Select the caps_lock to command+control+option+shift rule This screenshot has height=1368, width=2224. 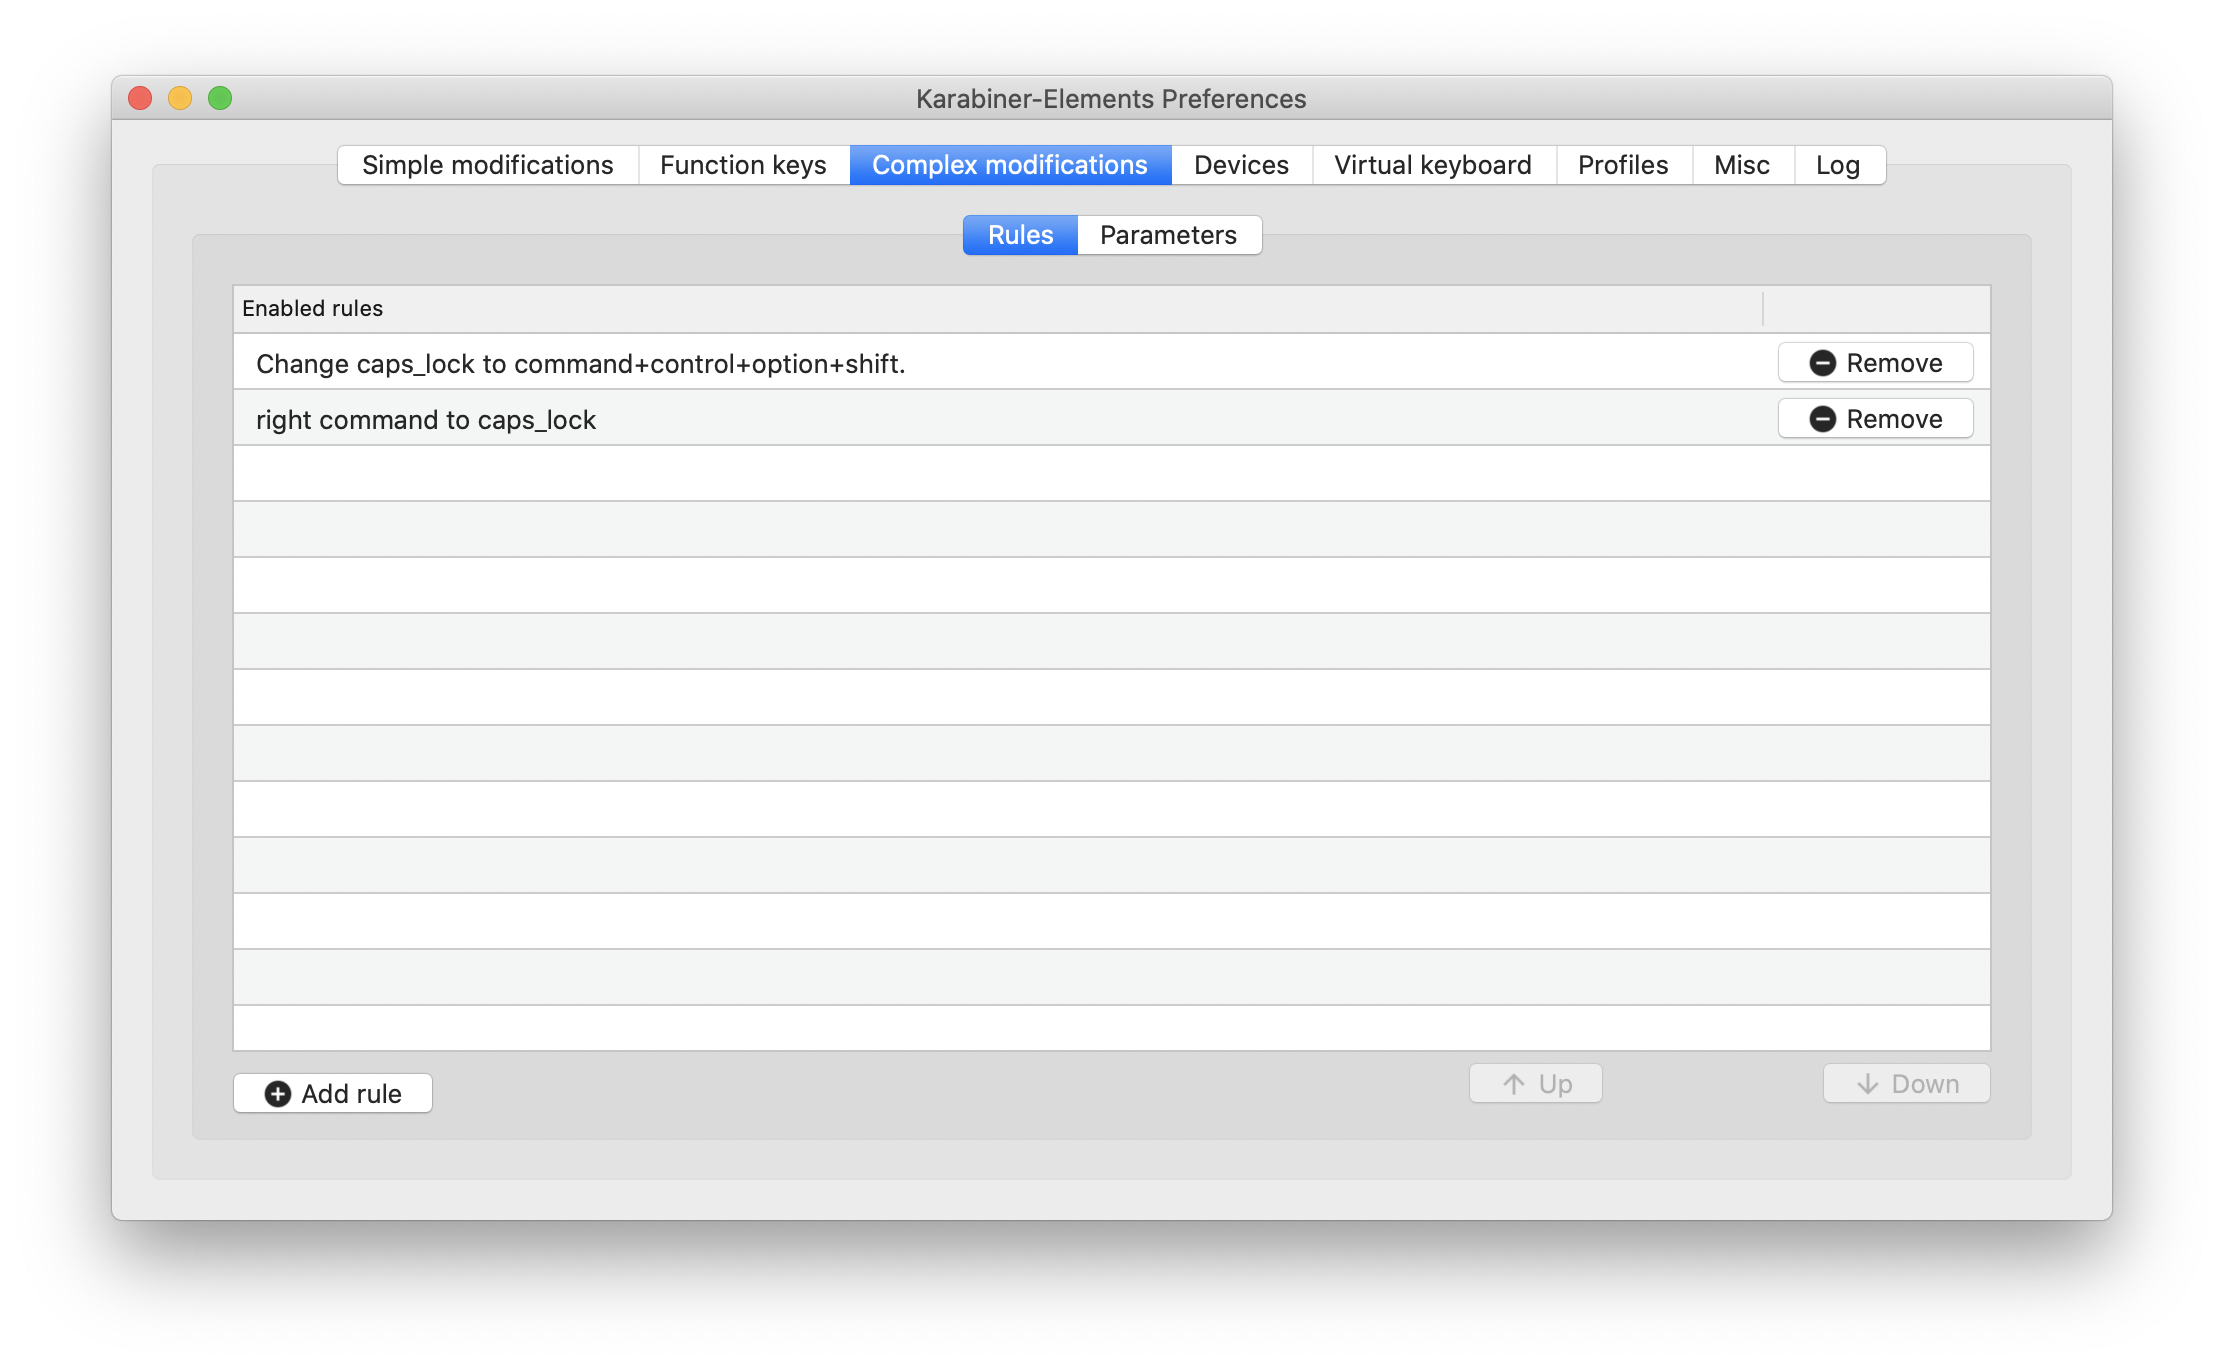tap(580, 364)
